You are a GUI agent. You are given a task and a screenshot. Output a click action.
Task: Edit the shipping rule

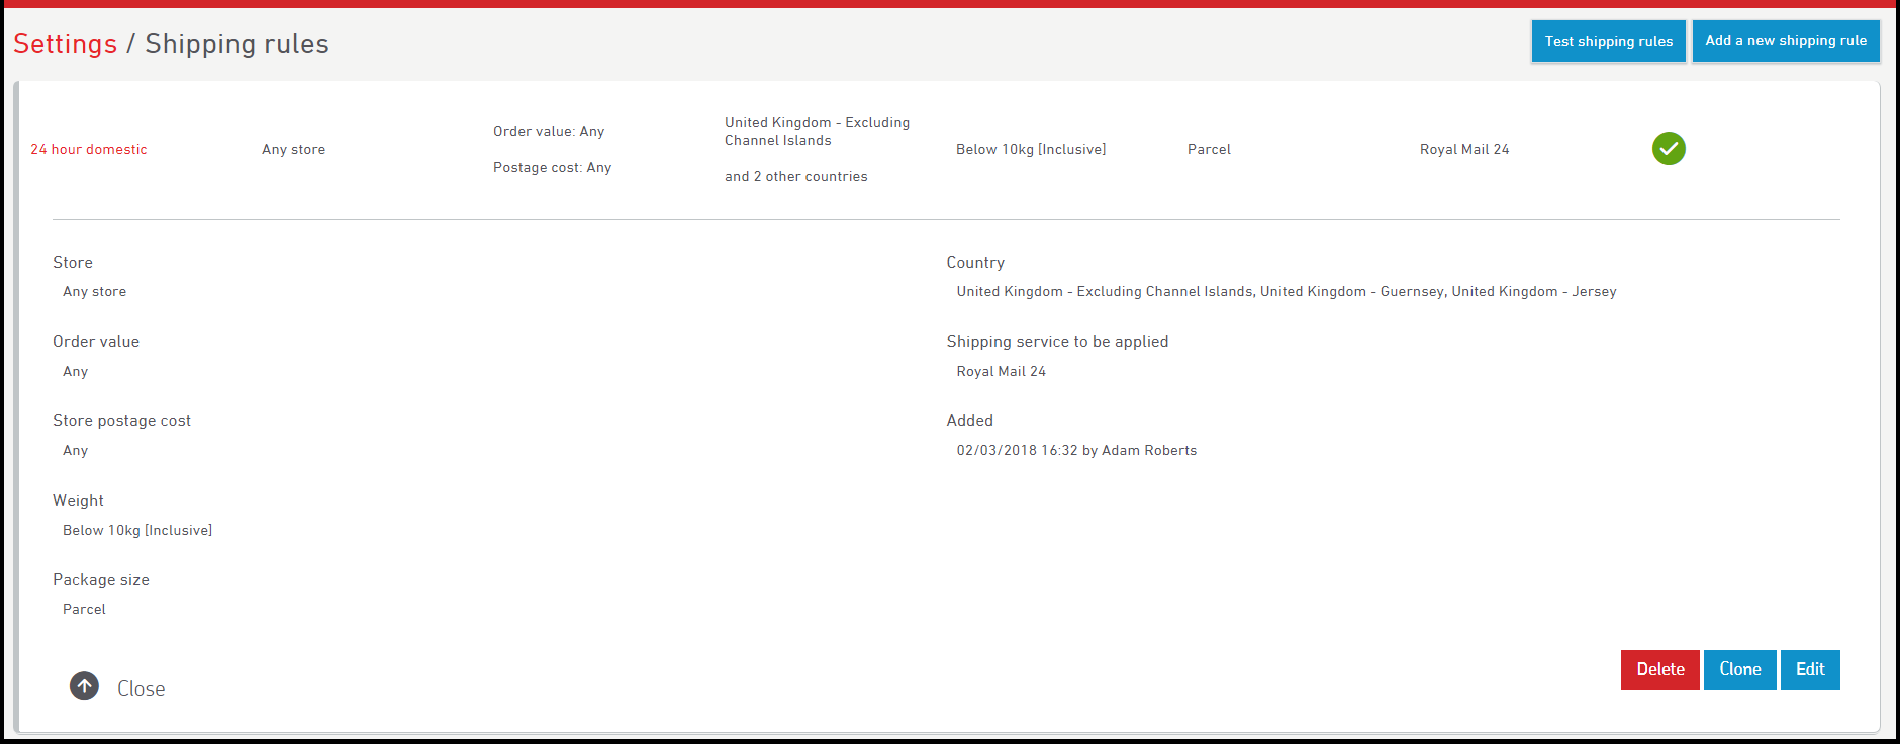(1809, 670)
